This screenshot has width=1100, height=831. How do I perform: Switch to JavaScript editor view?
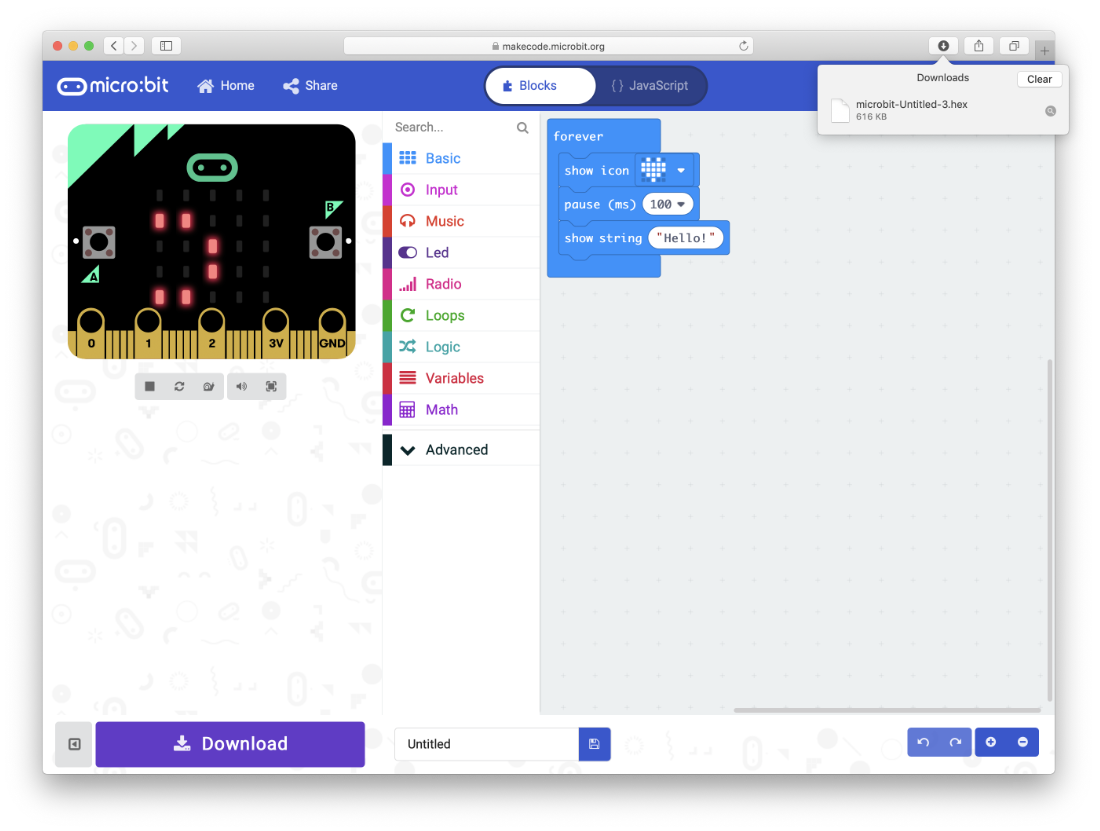(650, 86)
